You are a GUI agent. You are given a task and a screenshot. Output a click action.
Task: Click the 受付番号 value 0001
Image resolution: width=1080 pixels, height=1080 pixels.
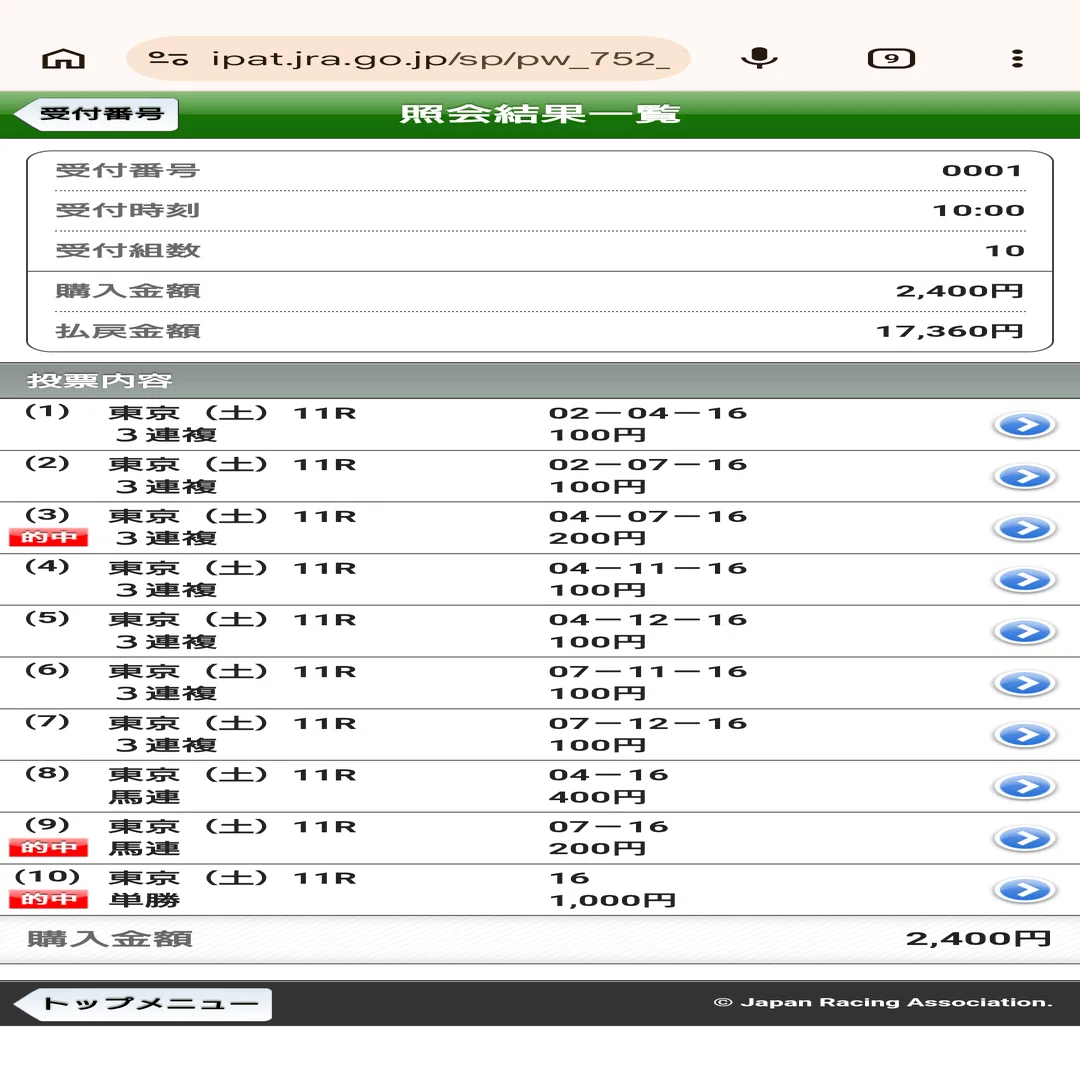pyautogui.click(x=982, y=170)
